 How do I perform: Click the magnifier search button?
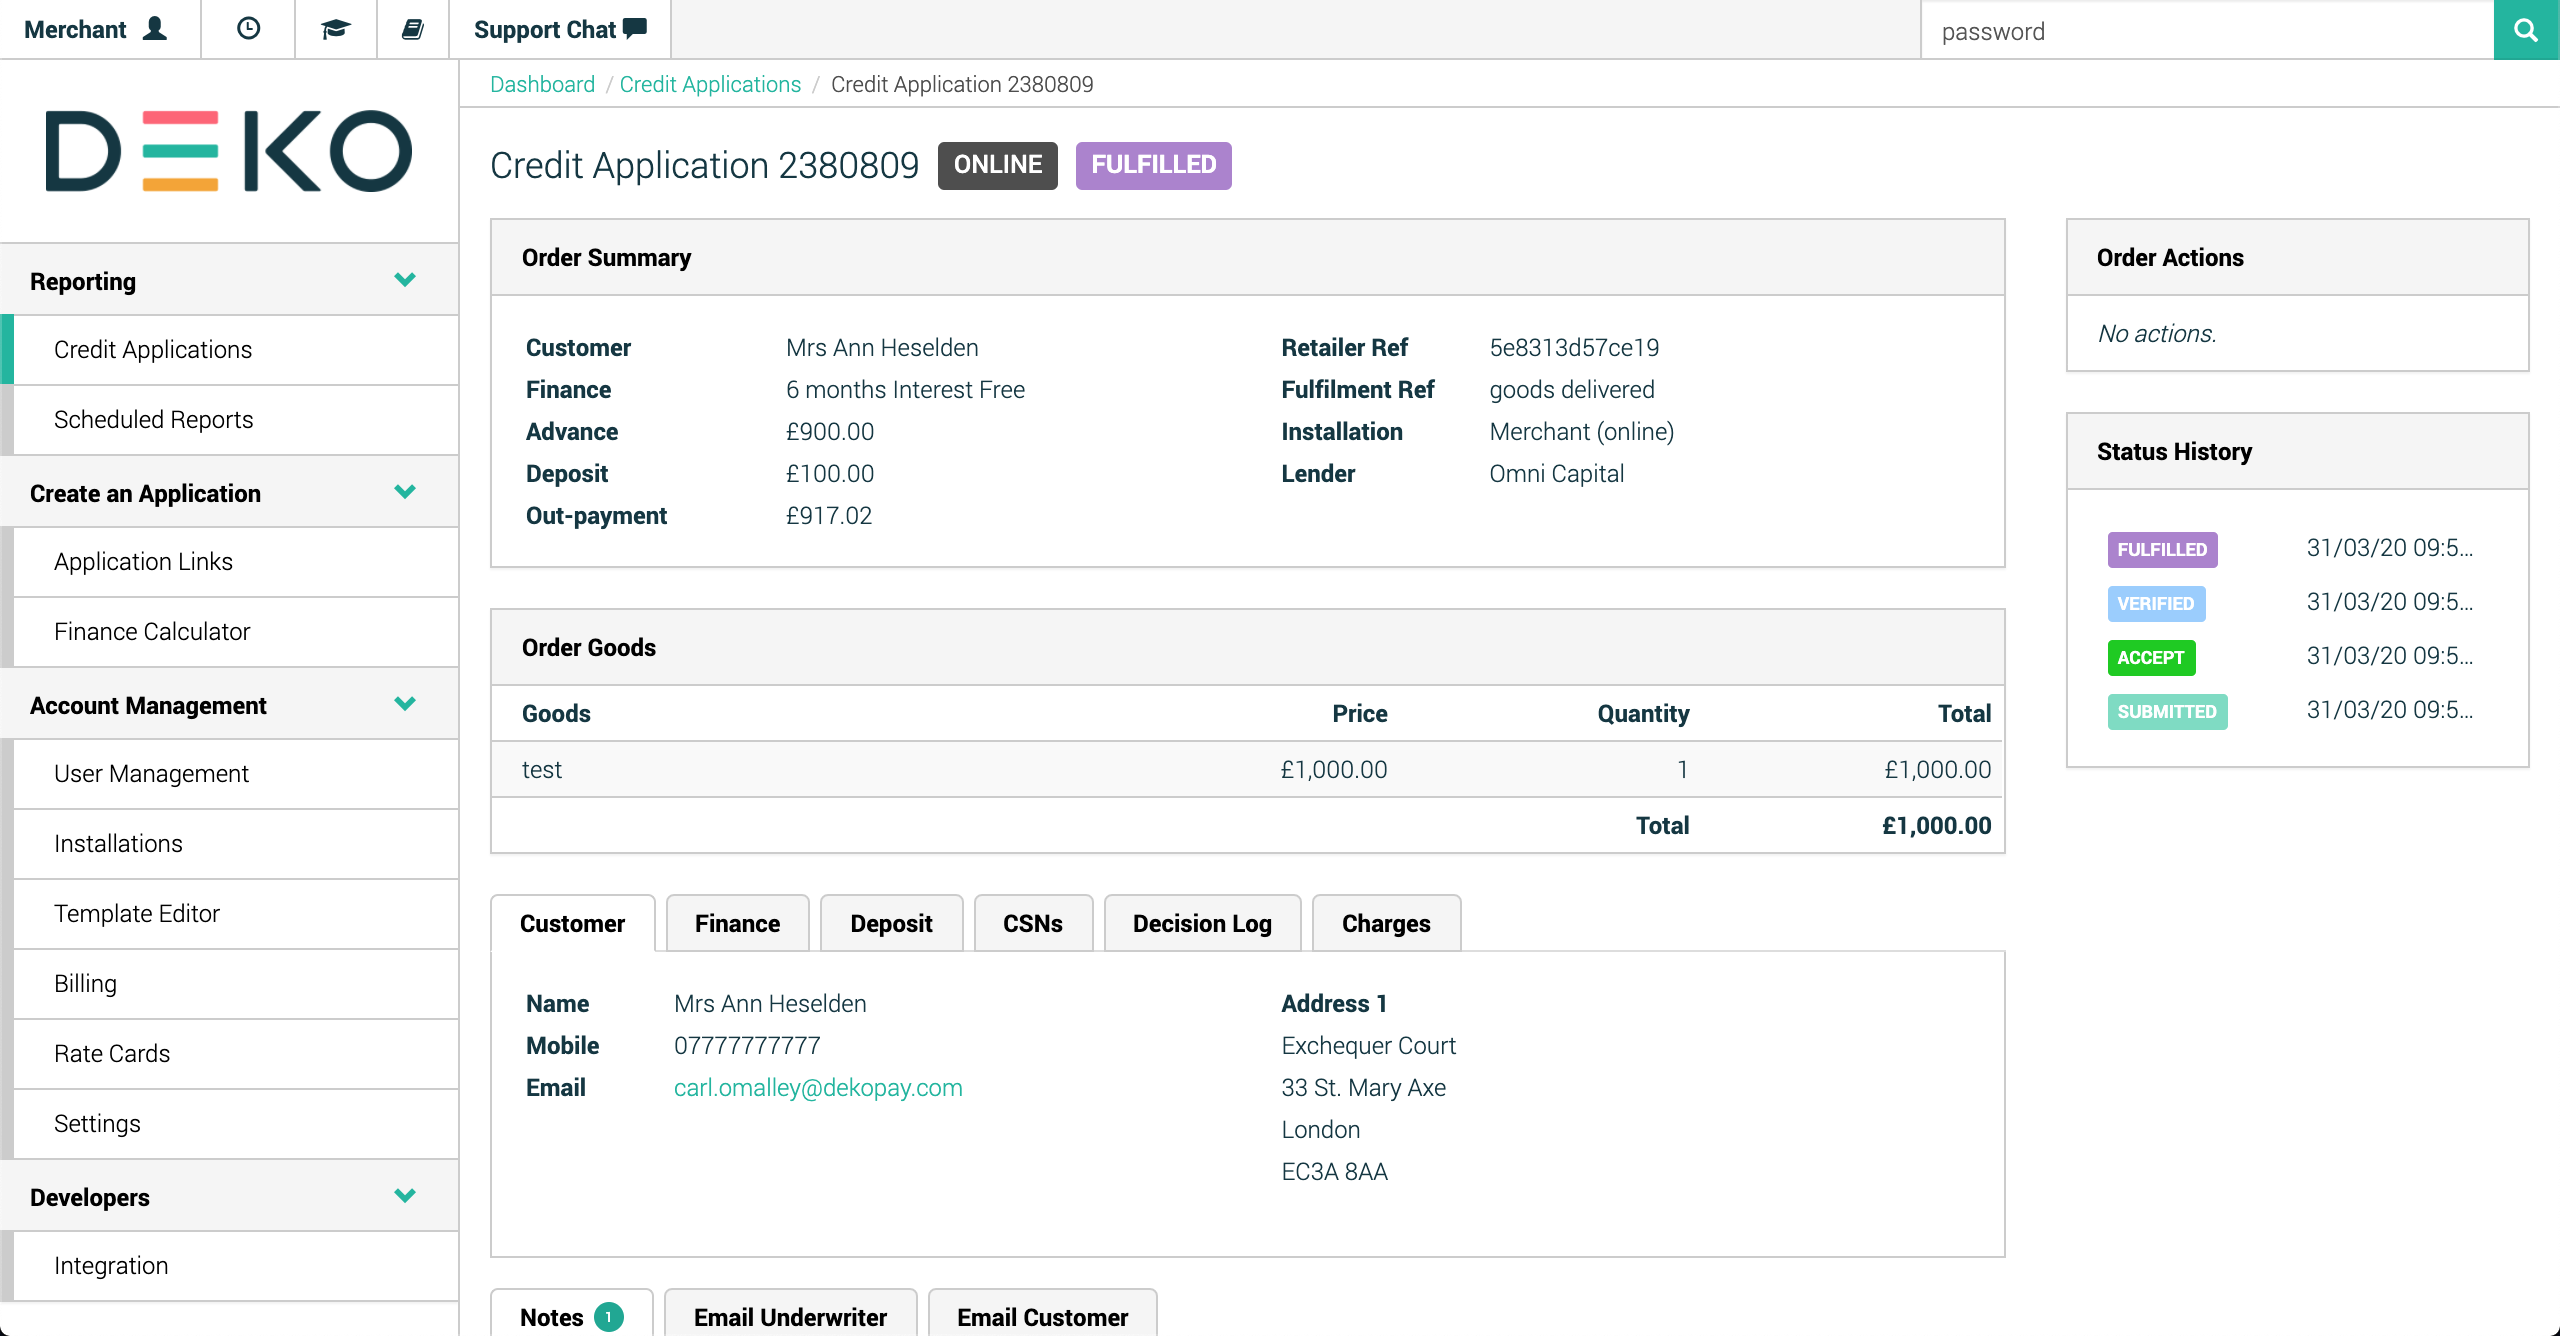tap(2525, 30)
